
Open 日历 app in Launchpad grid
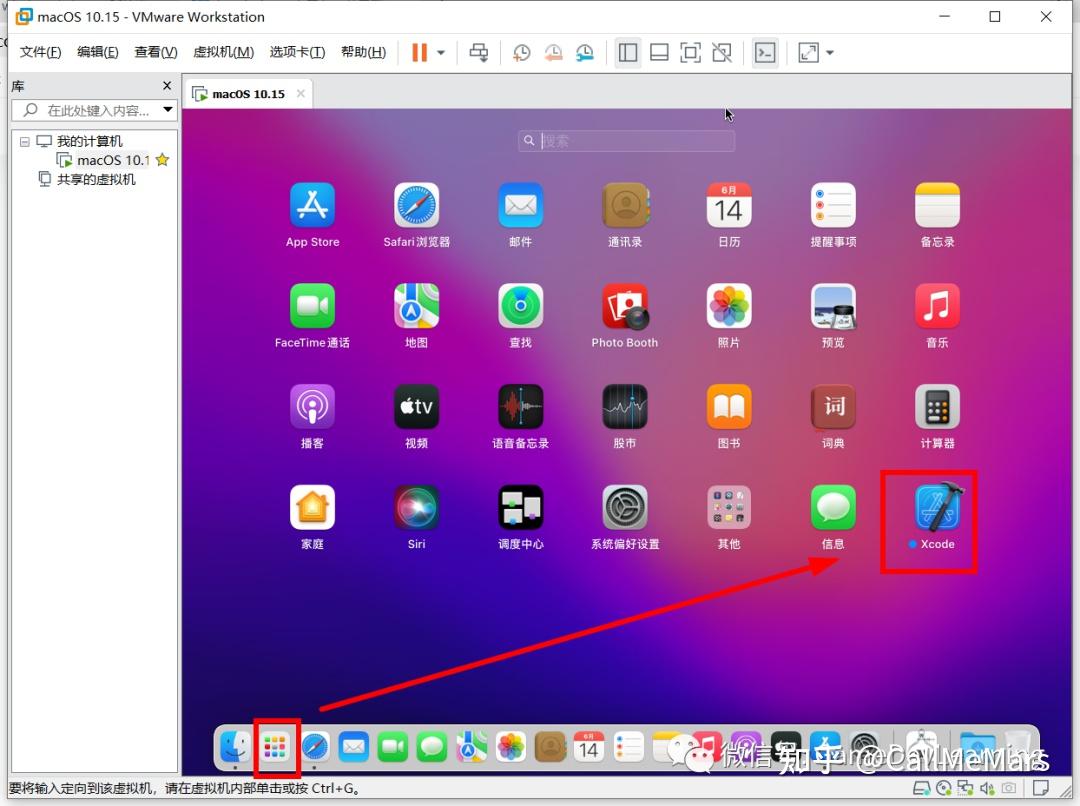(729, 205)
